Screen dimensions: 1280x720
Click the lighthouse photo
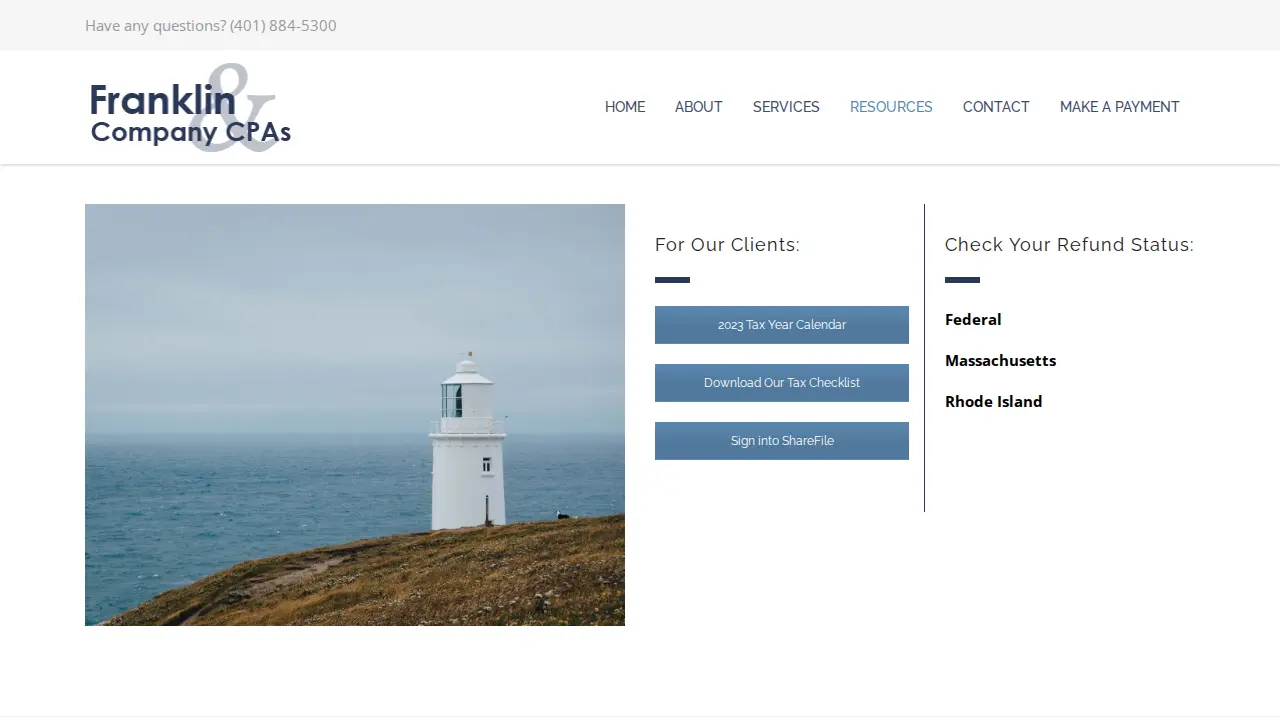pyautogui.click(x=355, y=415)
